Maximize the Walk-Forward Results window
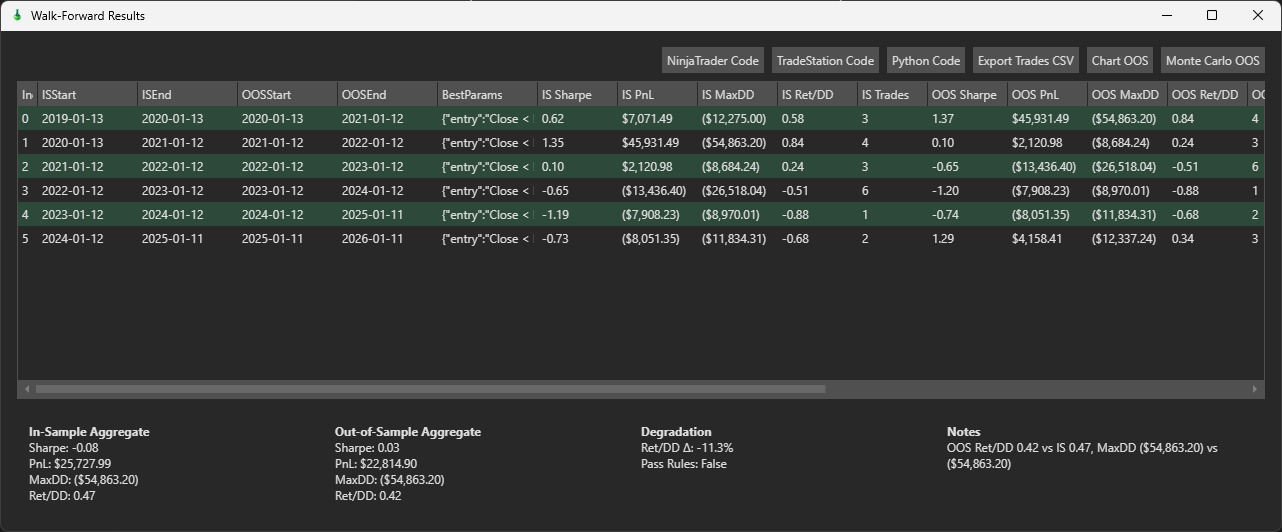The width and height of the screenshot is (1282, 532). click(x=1212, y=15)
